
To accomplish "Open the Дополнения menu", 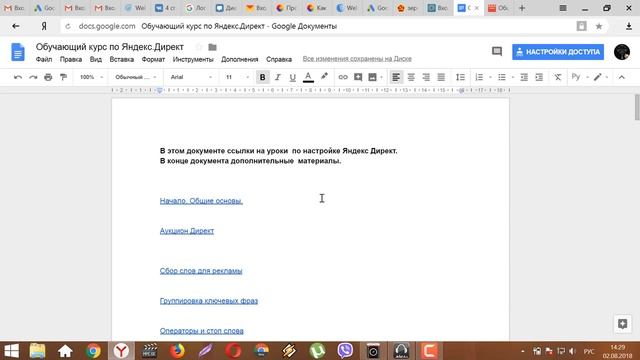I will tap(240, 59).
